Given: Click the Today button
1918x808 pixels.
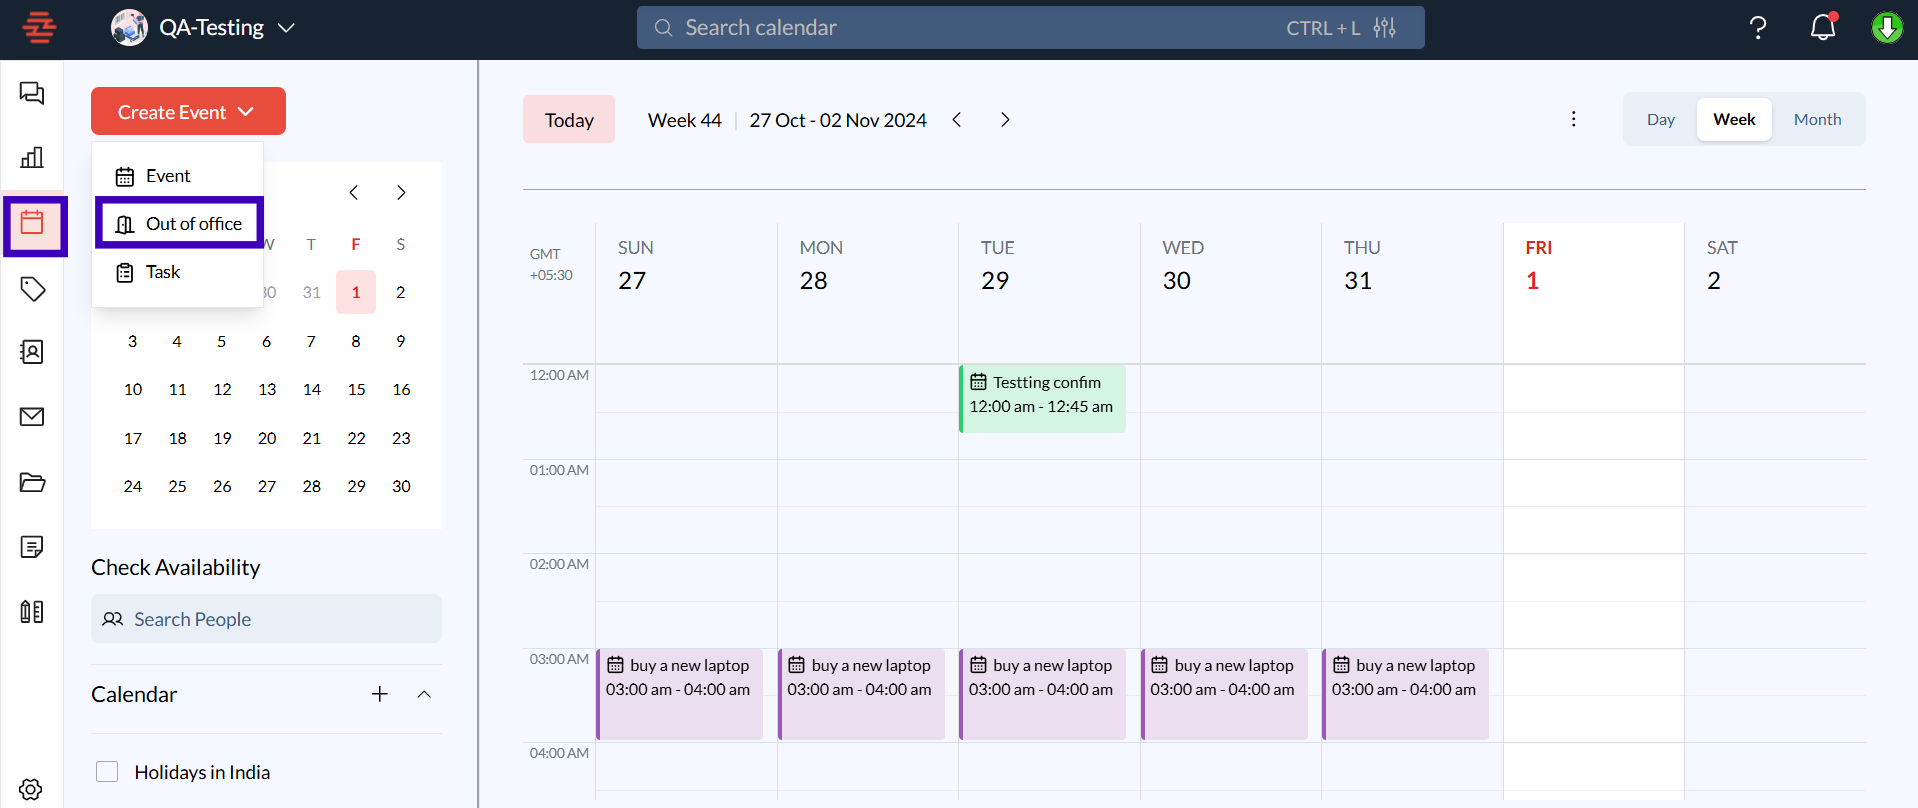Looking at the screenshot, I should [x=569, y=120].
